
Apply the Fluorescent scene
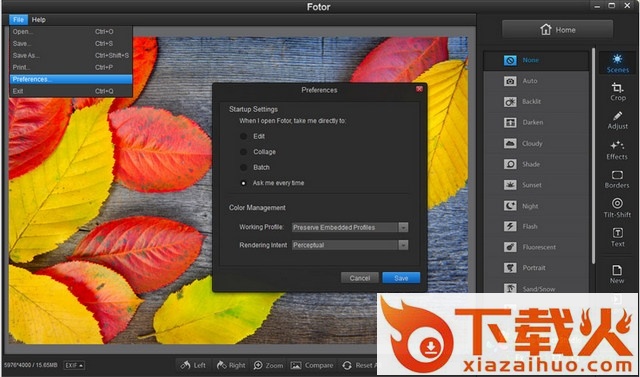coord(536,247)
